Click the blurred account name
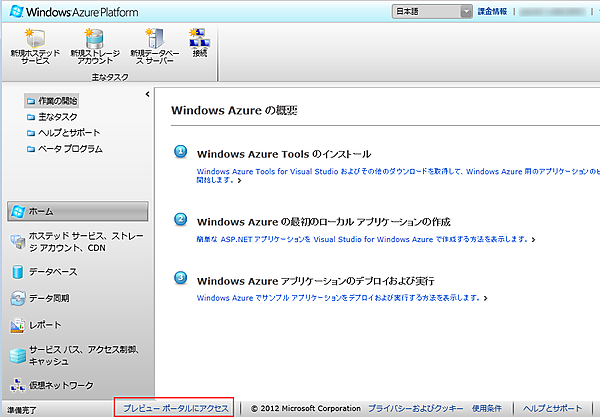This screenshot has width=600, height=417. click(552, 11)
